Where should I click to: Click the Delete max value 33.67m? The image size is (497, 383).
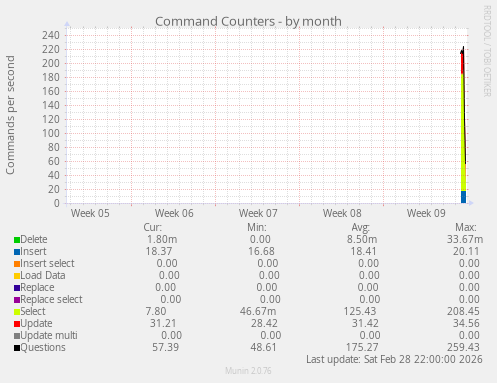(465, 239)
